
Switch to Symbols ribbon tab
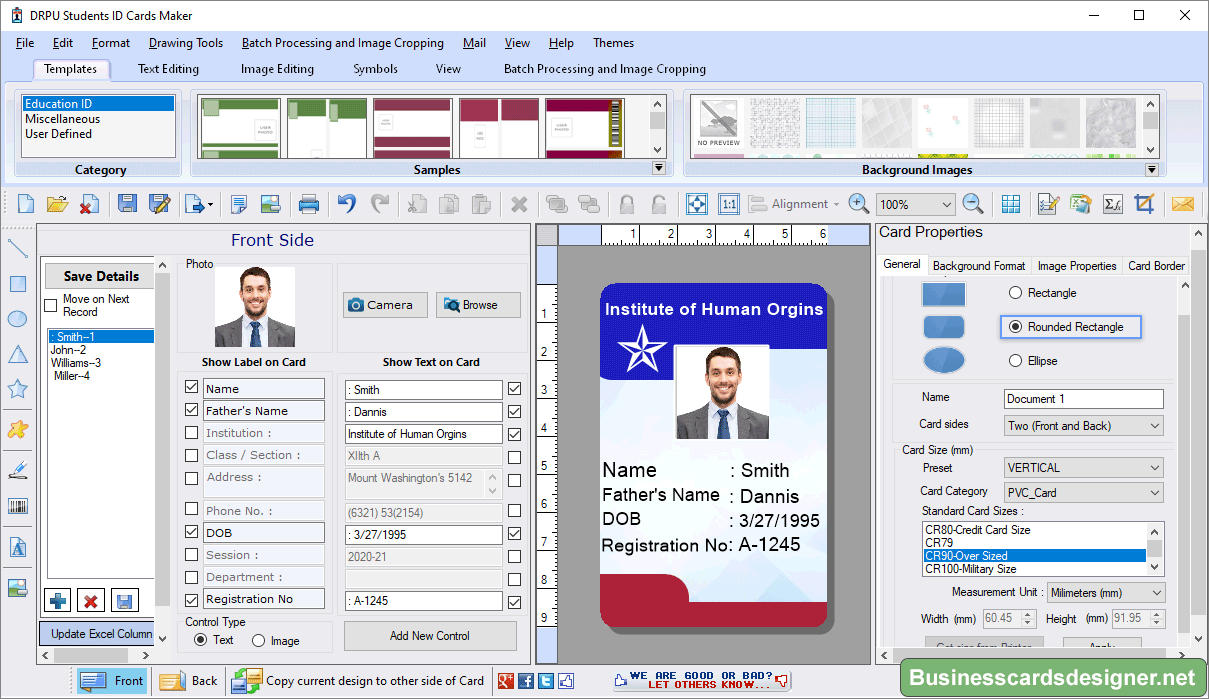coord(375,69)
